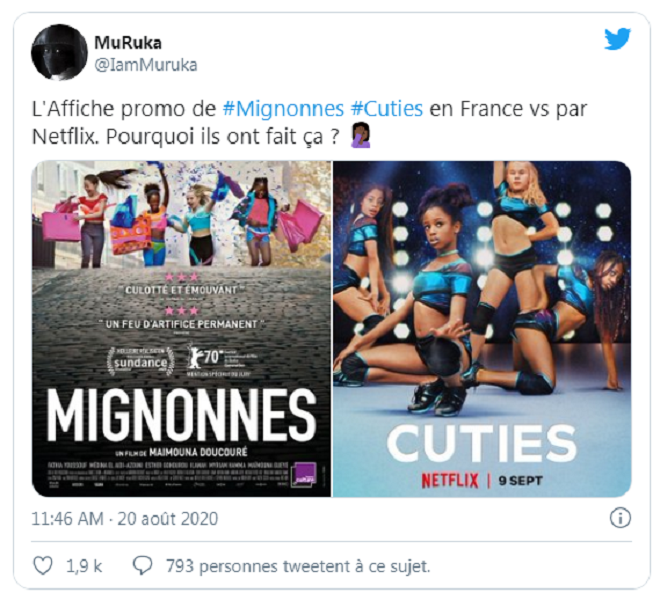Viewport: 660px width, 600px height.
Task: Open MuRuka's profile avatar
Action: pyautogui.click(x=59, y=52)
